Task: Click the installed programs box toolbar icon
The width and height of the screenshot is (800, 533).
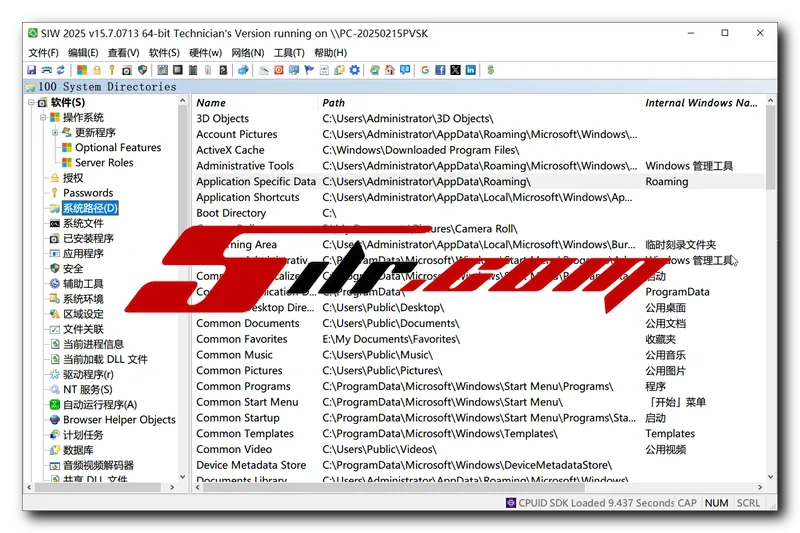Action: click(x=127, y=70)
